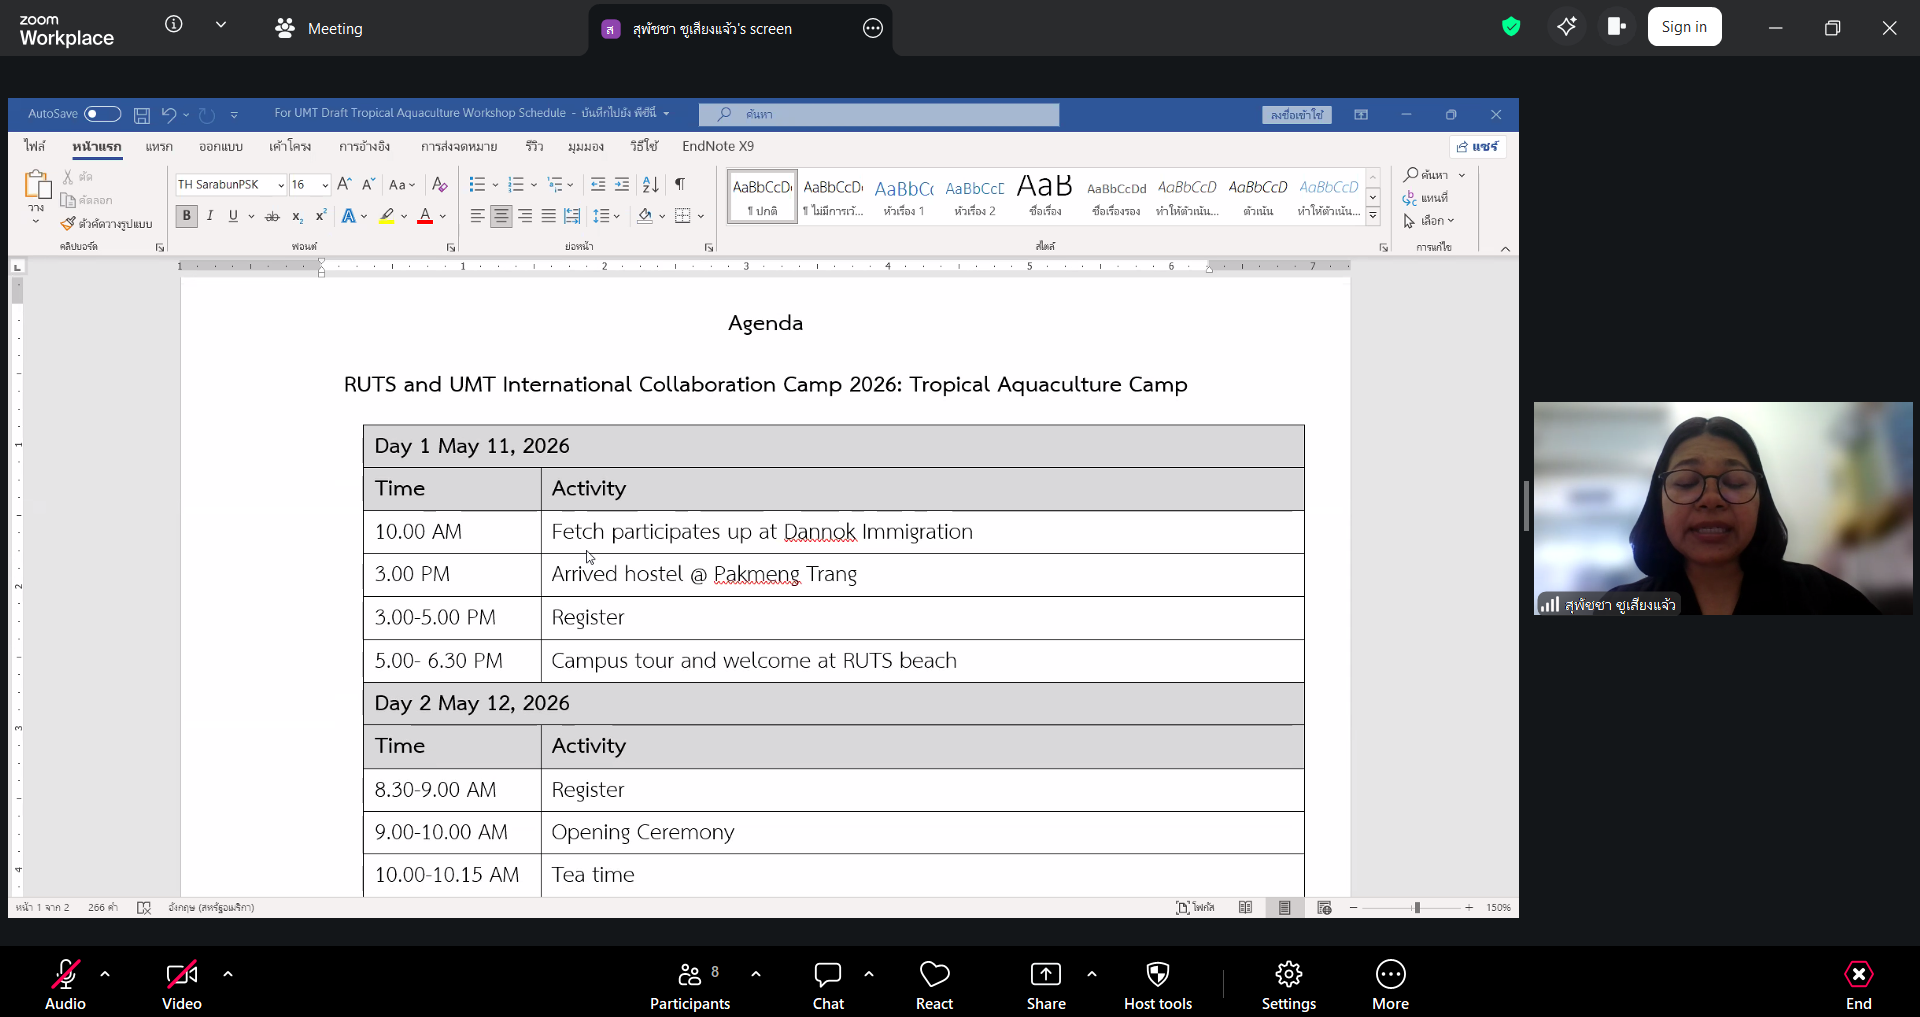Open the React emoji menu

point(934,985)
